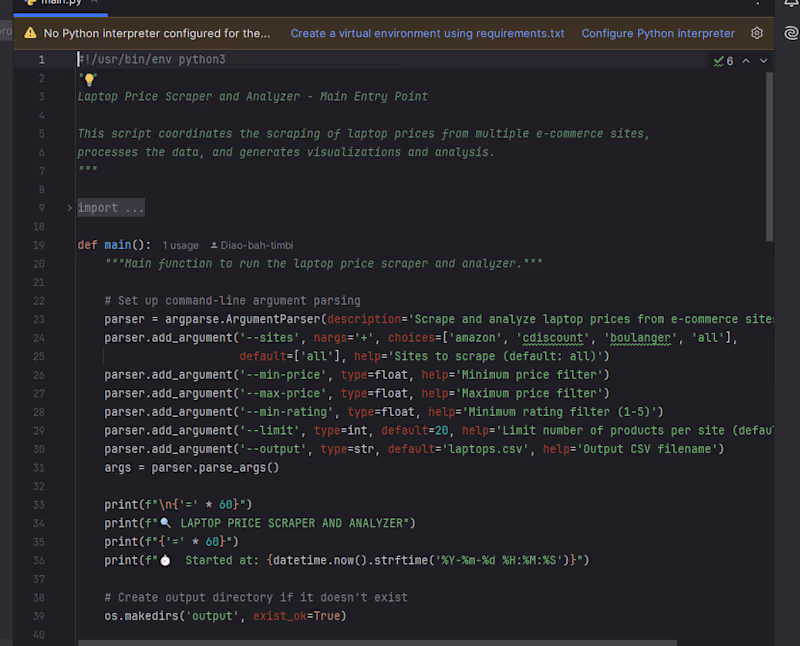
Task: Click the person icon beside Diao-bah-timbi
Action: pyautogui.click(x=214, y=245)
